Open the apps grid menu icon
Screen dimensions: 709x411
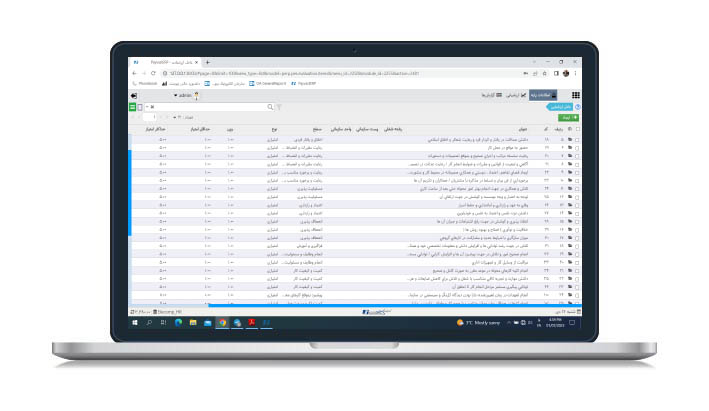pyautogui.click(x=575, y=95)
